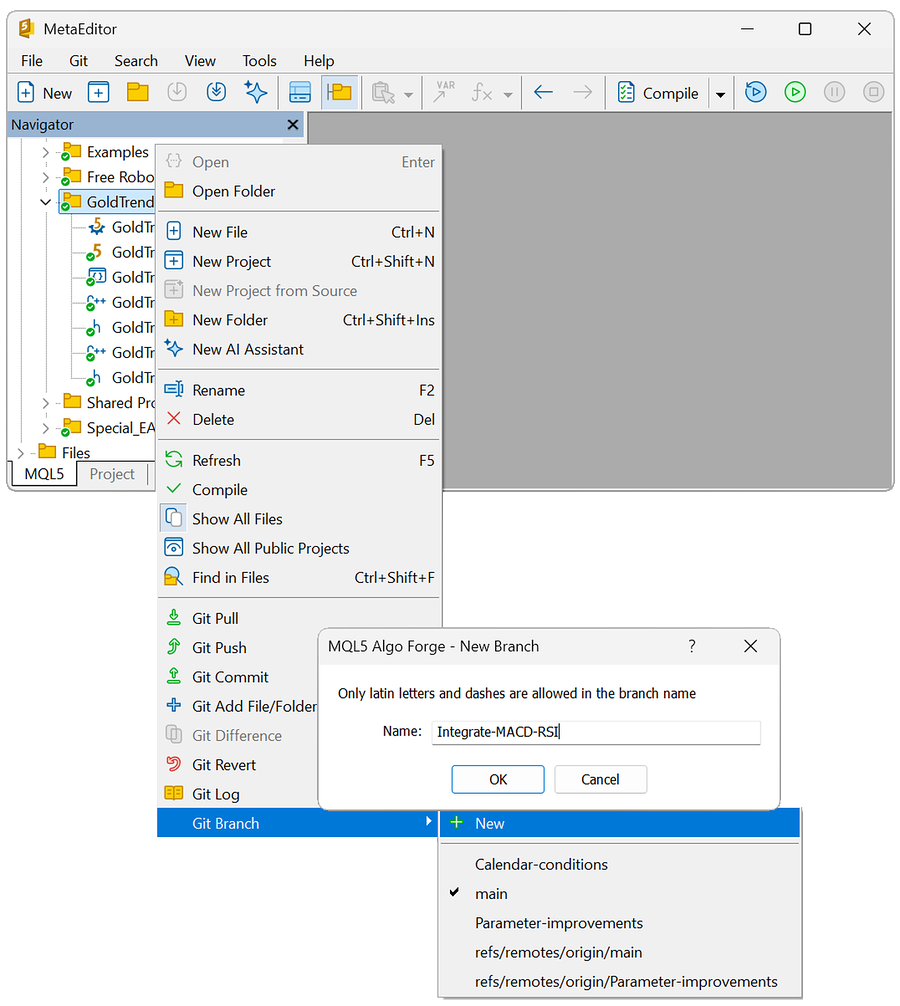Open the Search menu
This screenshot has height=1006, width=900.
(x=136, y=61)
